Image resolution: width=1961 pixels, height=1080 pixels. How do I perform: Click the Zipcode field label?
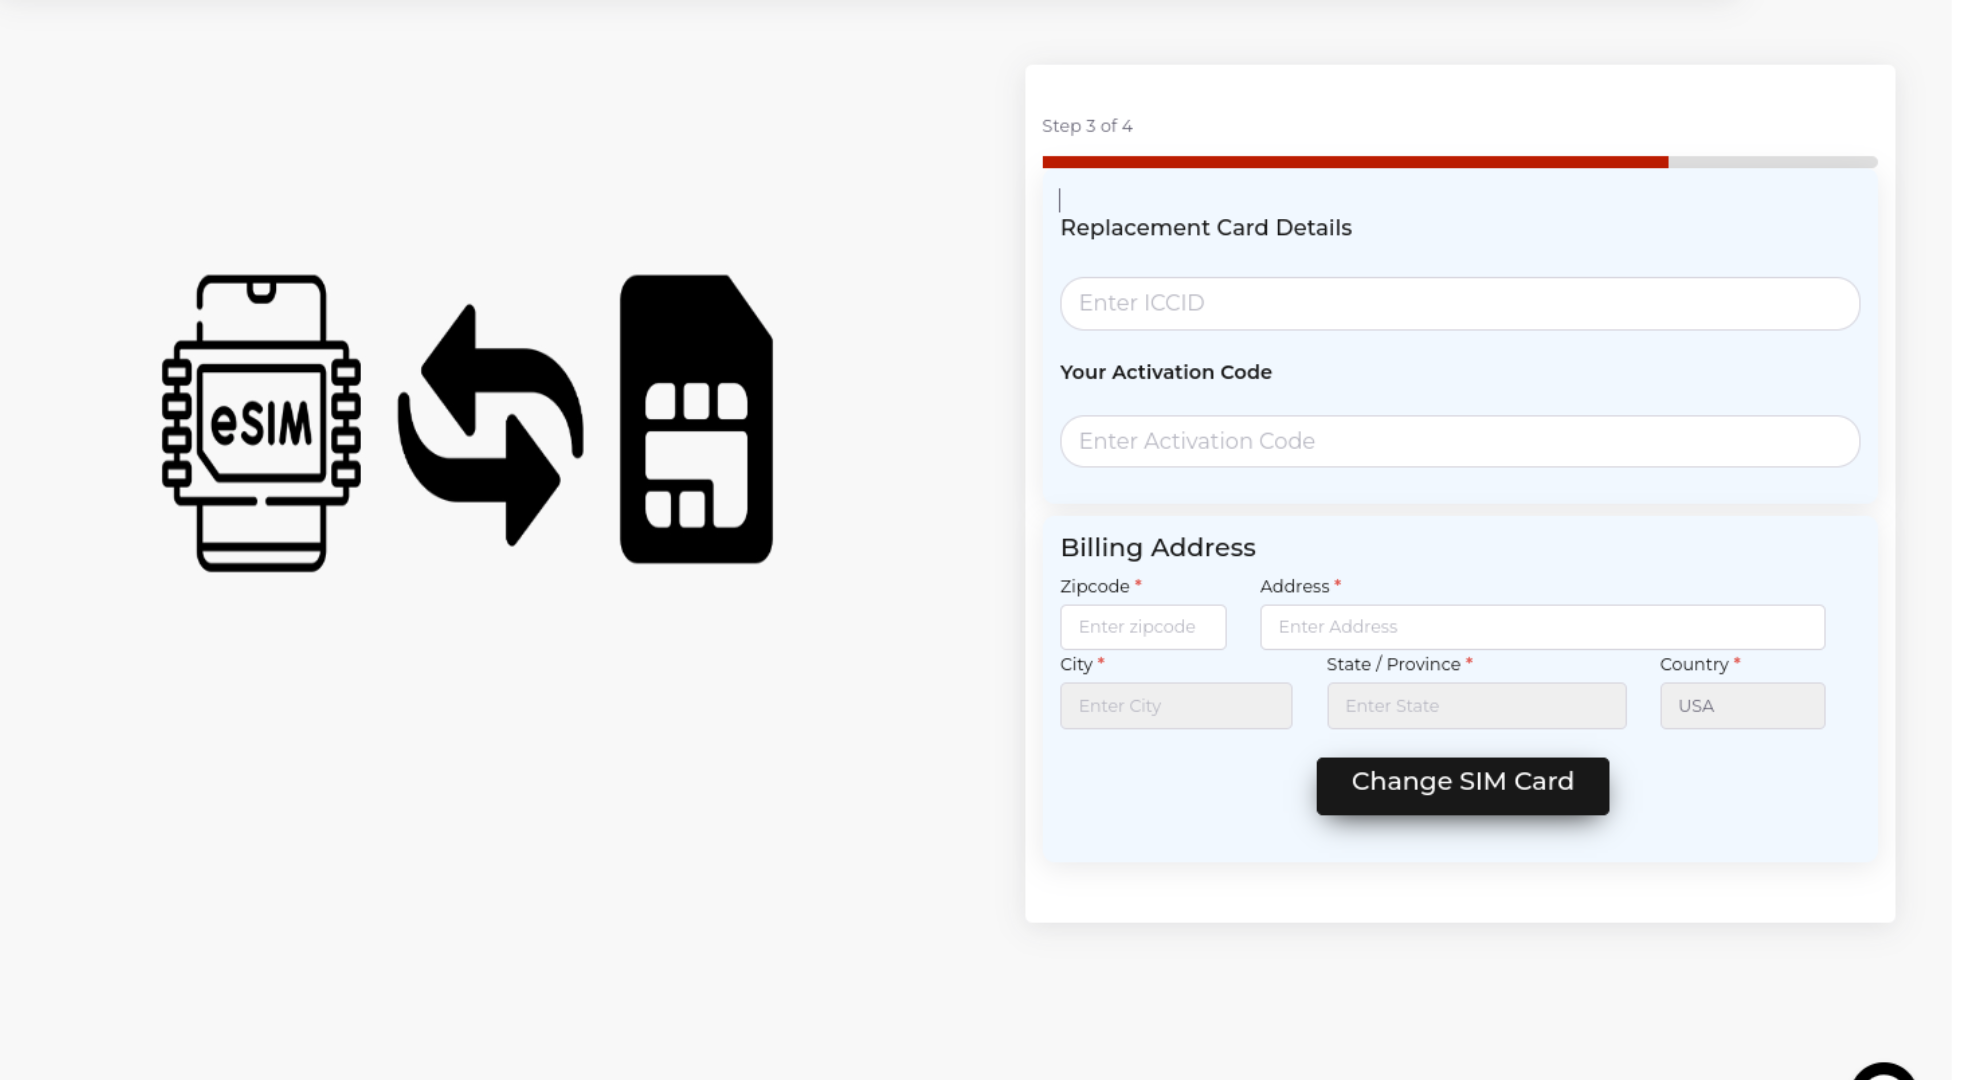[1094, 587]
